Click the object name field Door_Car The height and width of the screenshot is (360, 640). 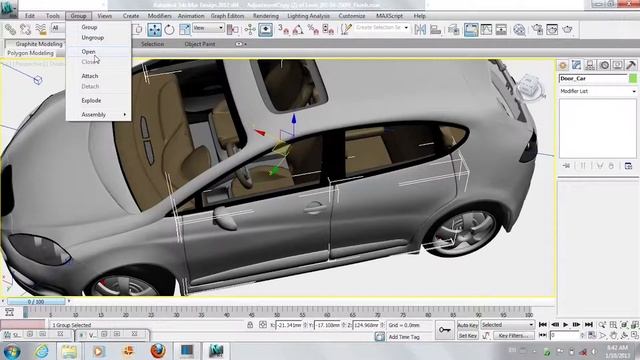[593, 78]
